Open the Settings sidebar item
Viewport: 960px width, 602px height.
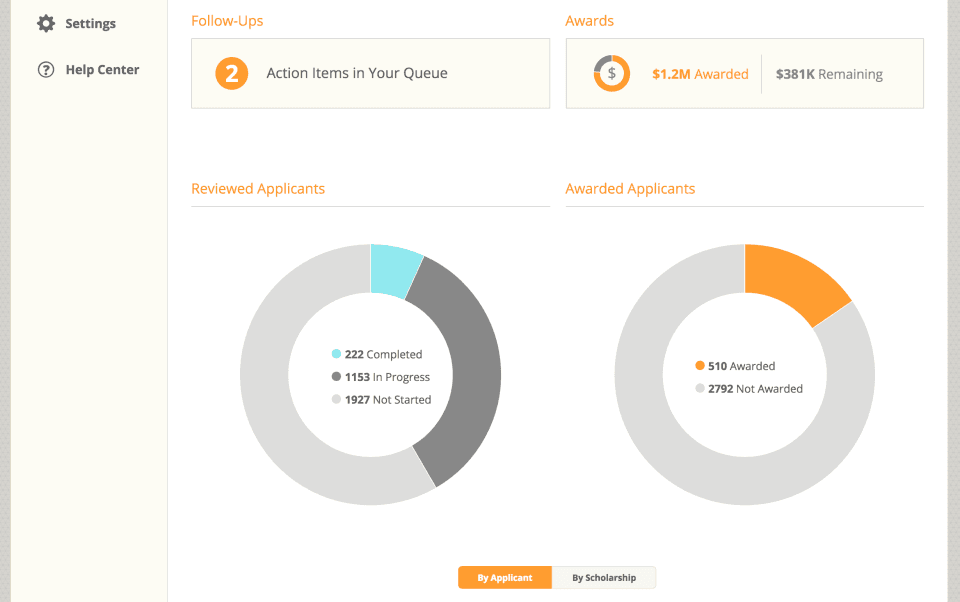(x=90, y=23)
